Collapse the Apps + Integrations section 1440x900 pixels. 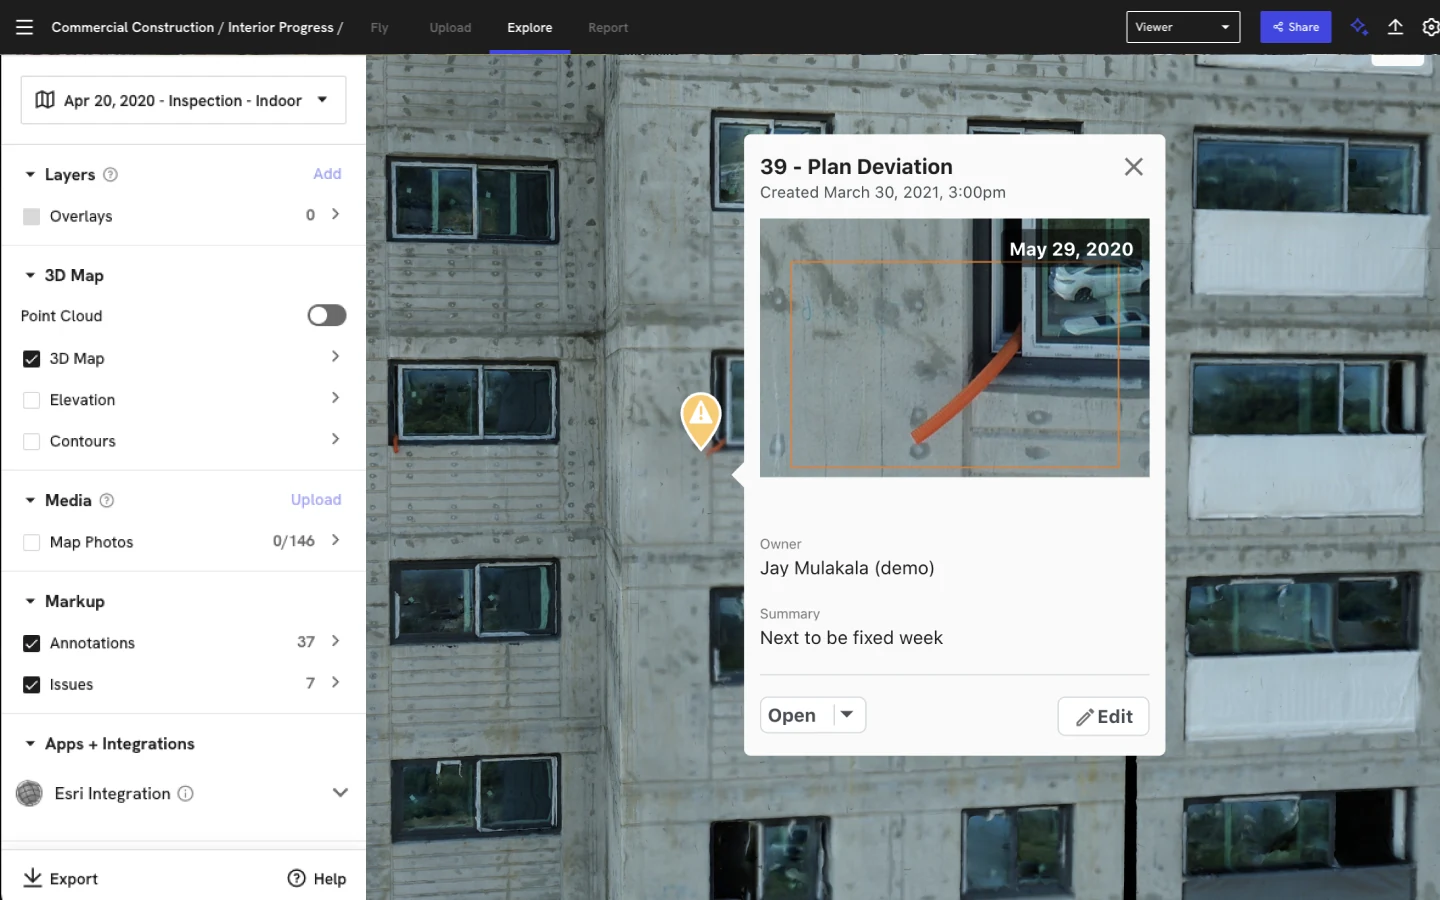click(30, 744)
